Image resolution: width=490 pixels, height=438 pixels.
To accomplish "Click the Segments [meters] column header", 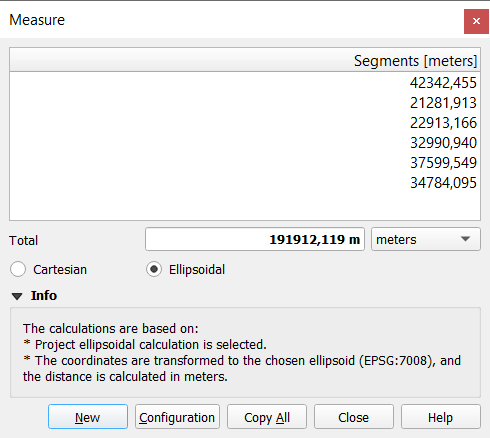I will (245, 61).
